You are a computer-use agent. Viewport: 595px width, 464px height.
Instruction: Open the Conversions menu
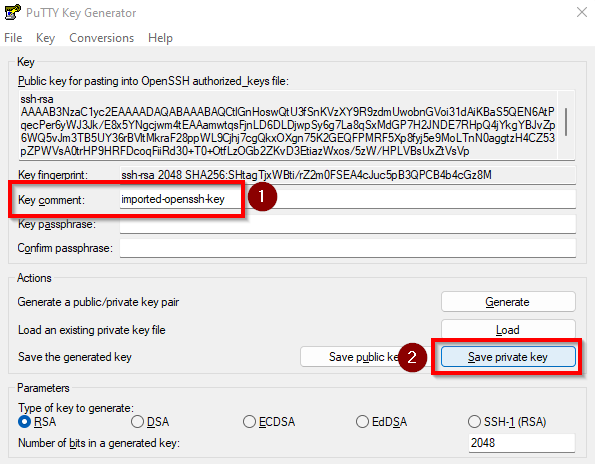click(x=101, y=38)
